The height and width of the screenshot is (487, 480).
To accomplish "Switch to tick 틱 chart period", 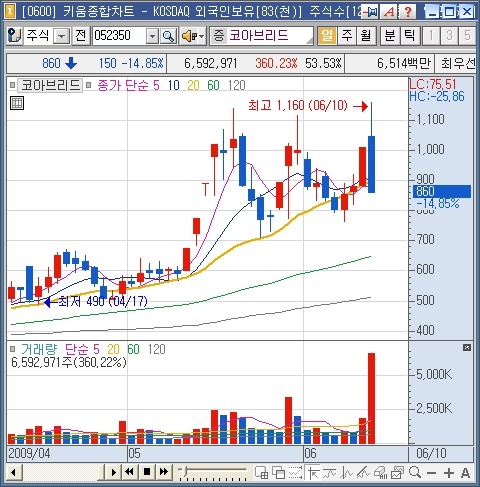I will [x=409, y=36].
